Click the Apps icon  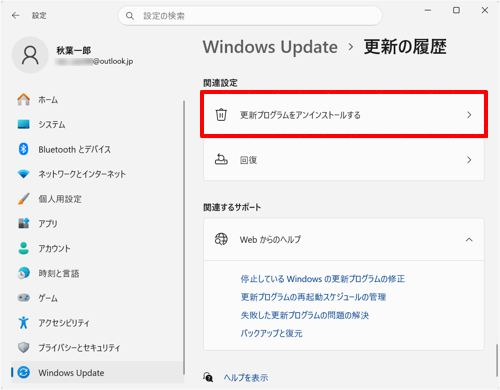tap(23, 223)
